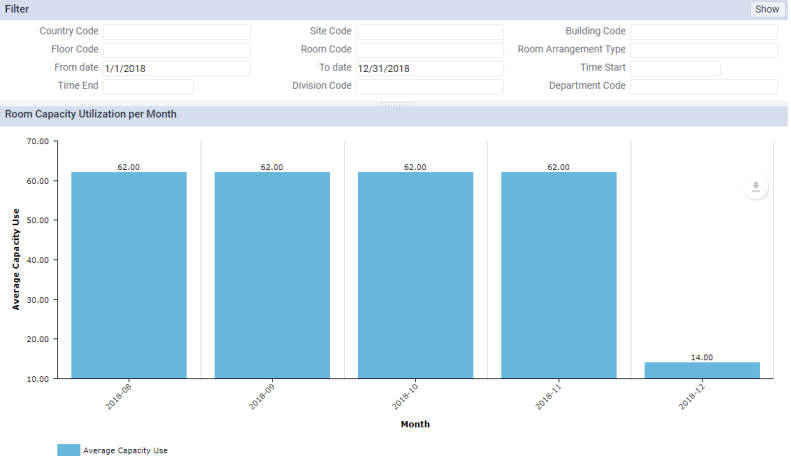Focus the Floor Code field
The width and height of the screenshot is (791, 463).
[x=176, y=50]
